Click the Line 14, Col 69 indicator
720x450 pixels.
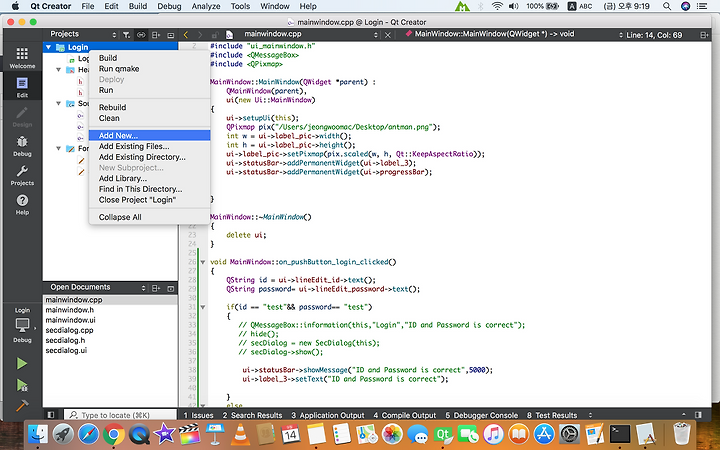654,35
